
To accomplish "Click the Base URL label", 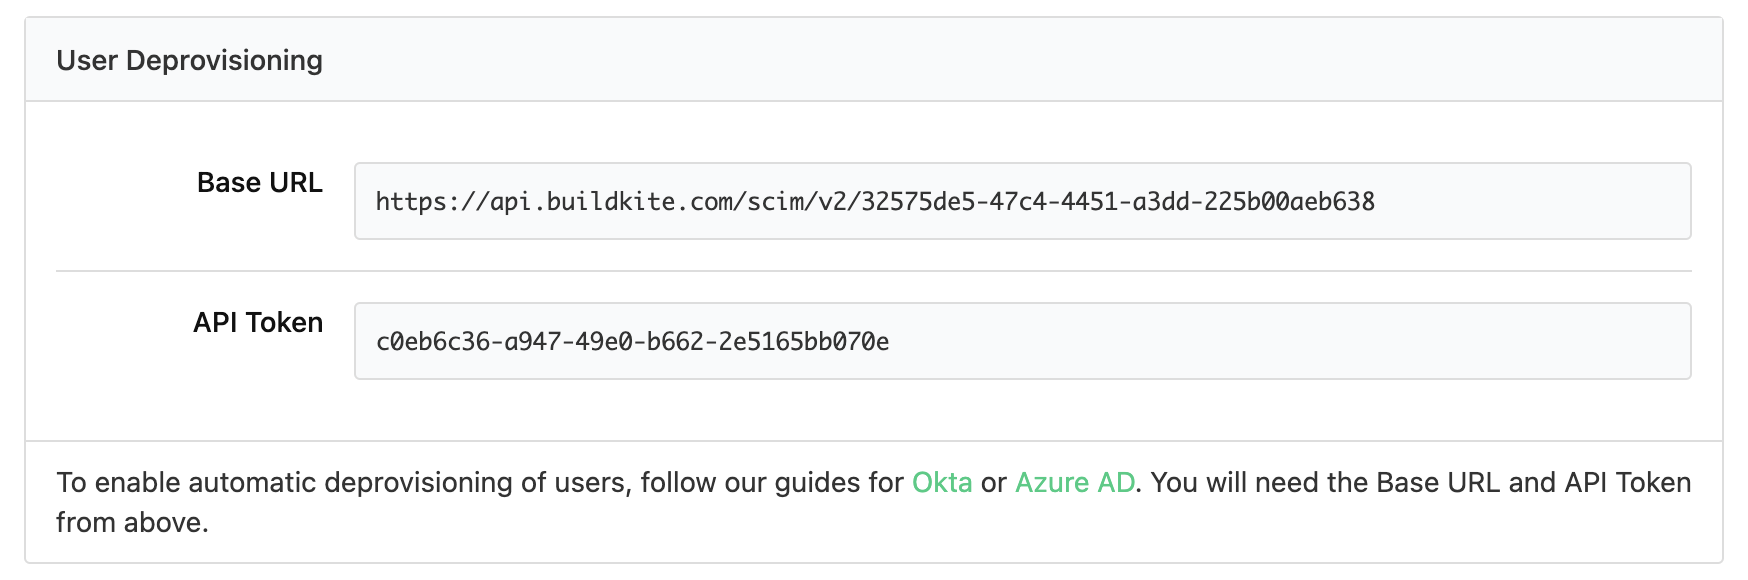I will tap(259, 183).
